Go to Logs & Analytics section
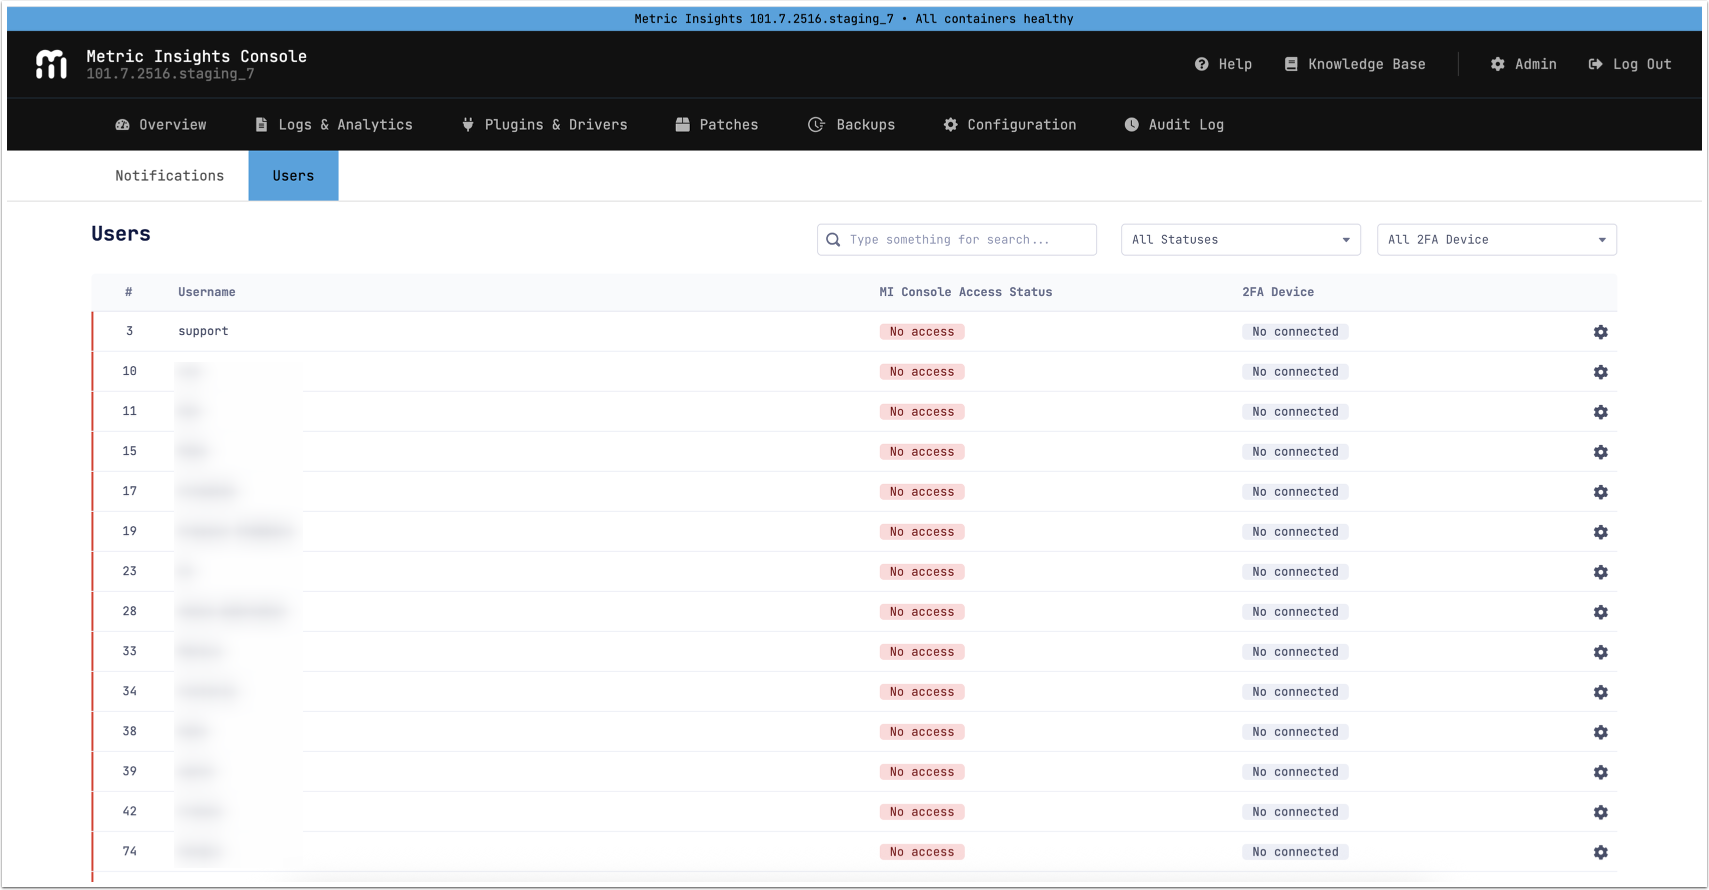The height and width of the screenshot is (890, 1709). click(334, 125)
